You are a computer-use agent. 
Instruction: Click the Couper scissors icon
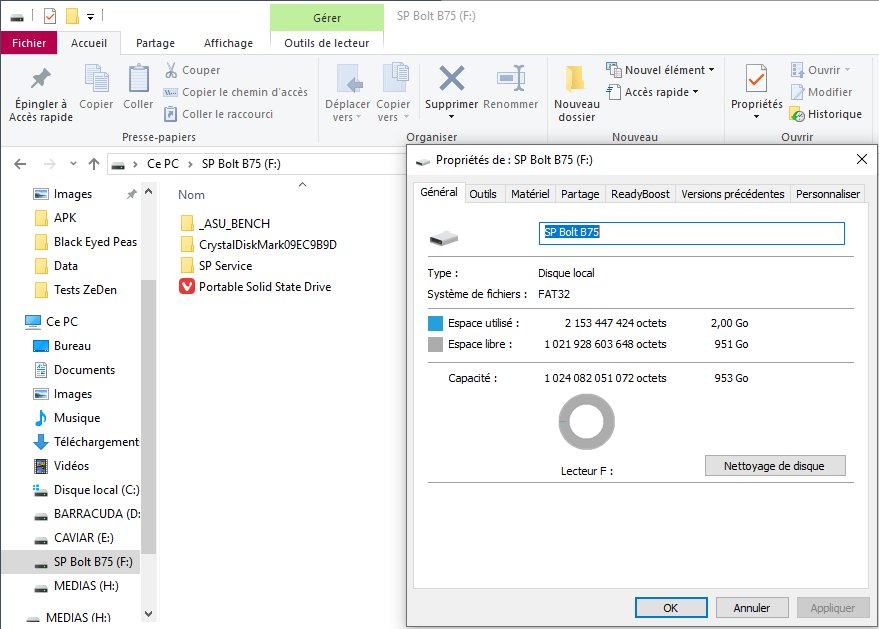click(x=171, y=70)
